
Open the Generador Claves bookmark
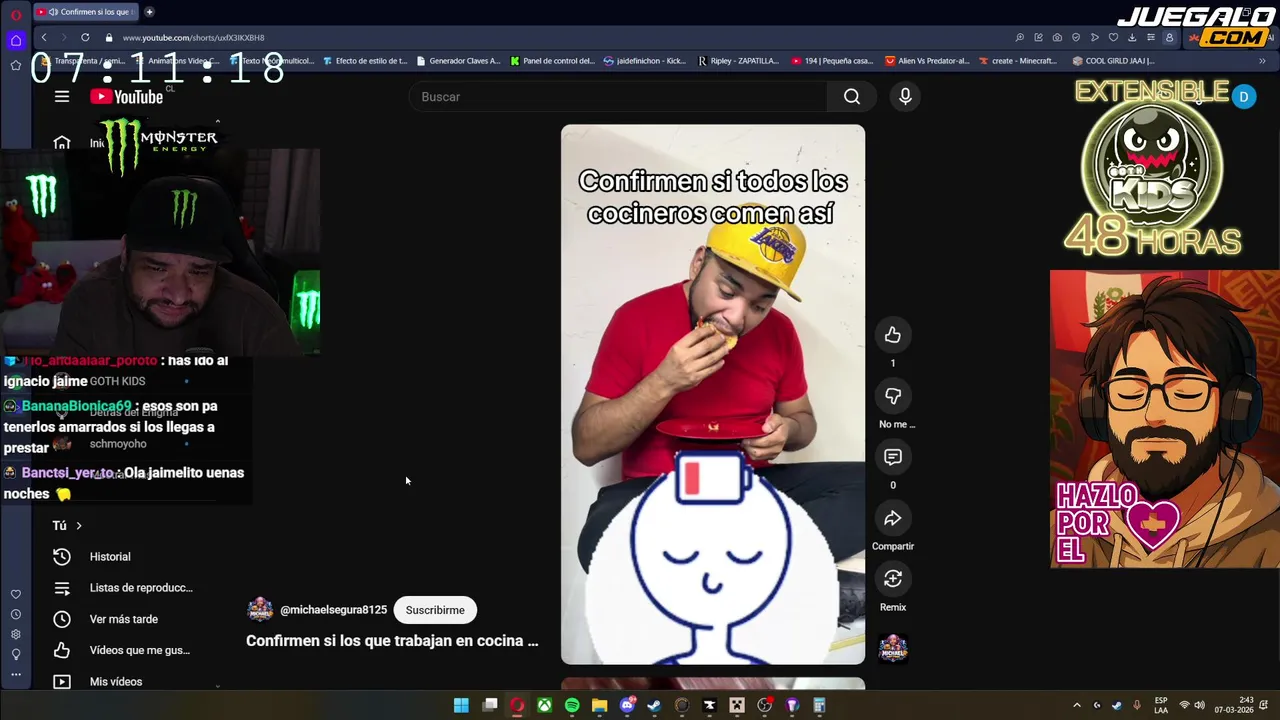458,61
